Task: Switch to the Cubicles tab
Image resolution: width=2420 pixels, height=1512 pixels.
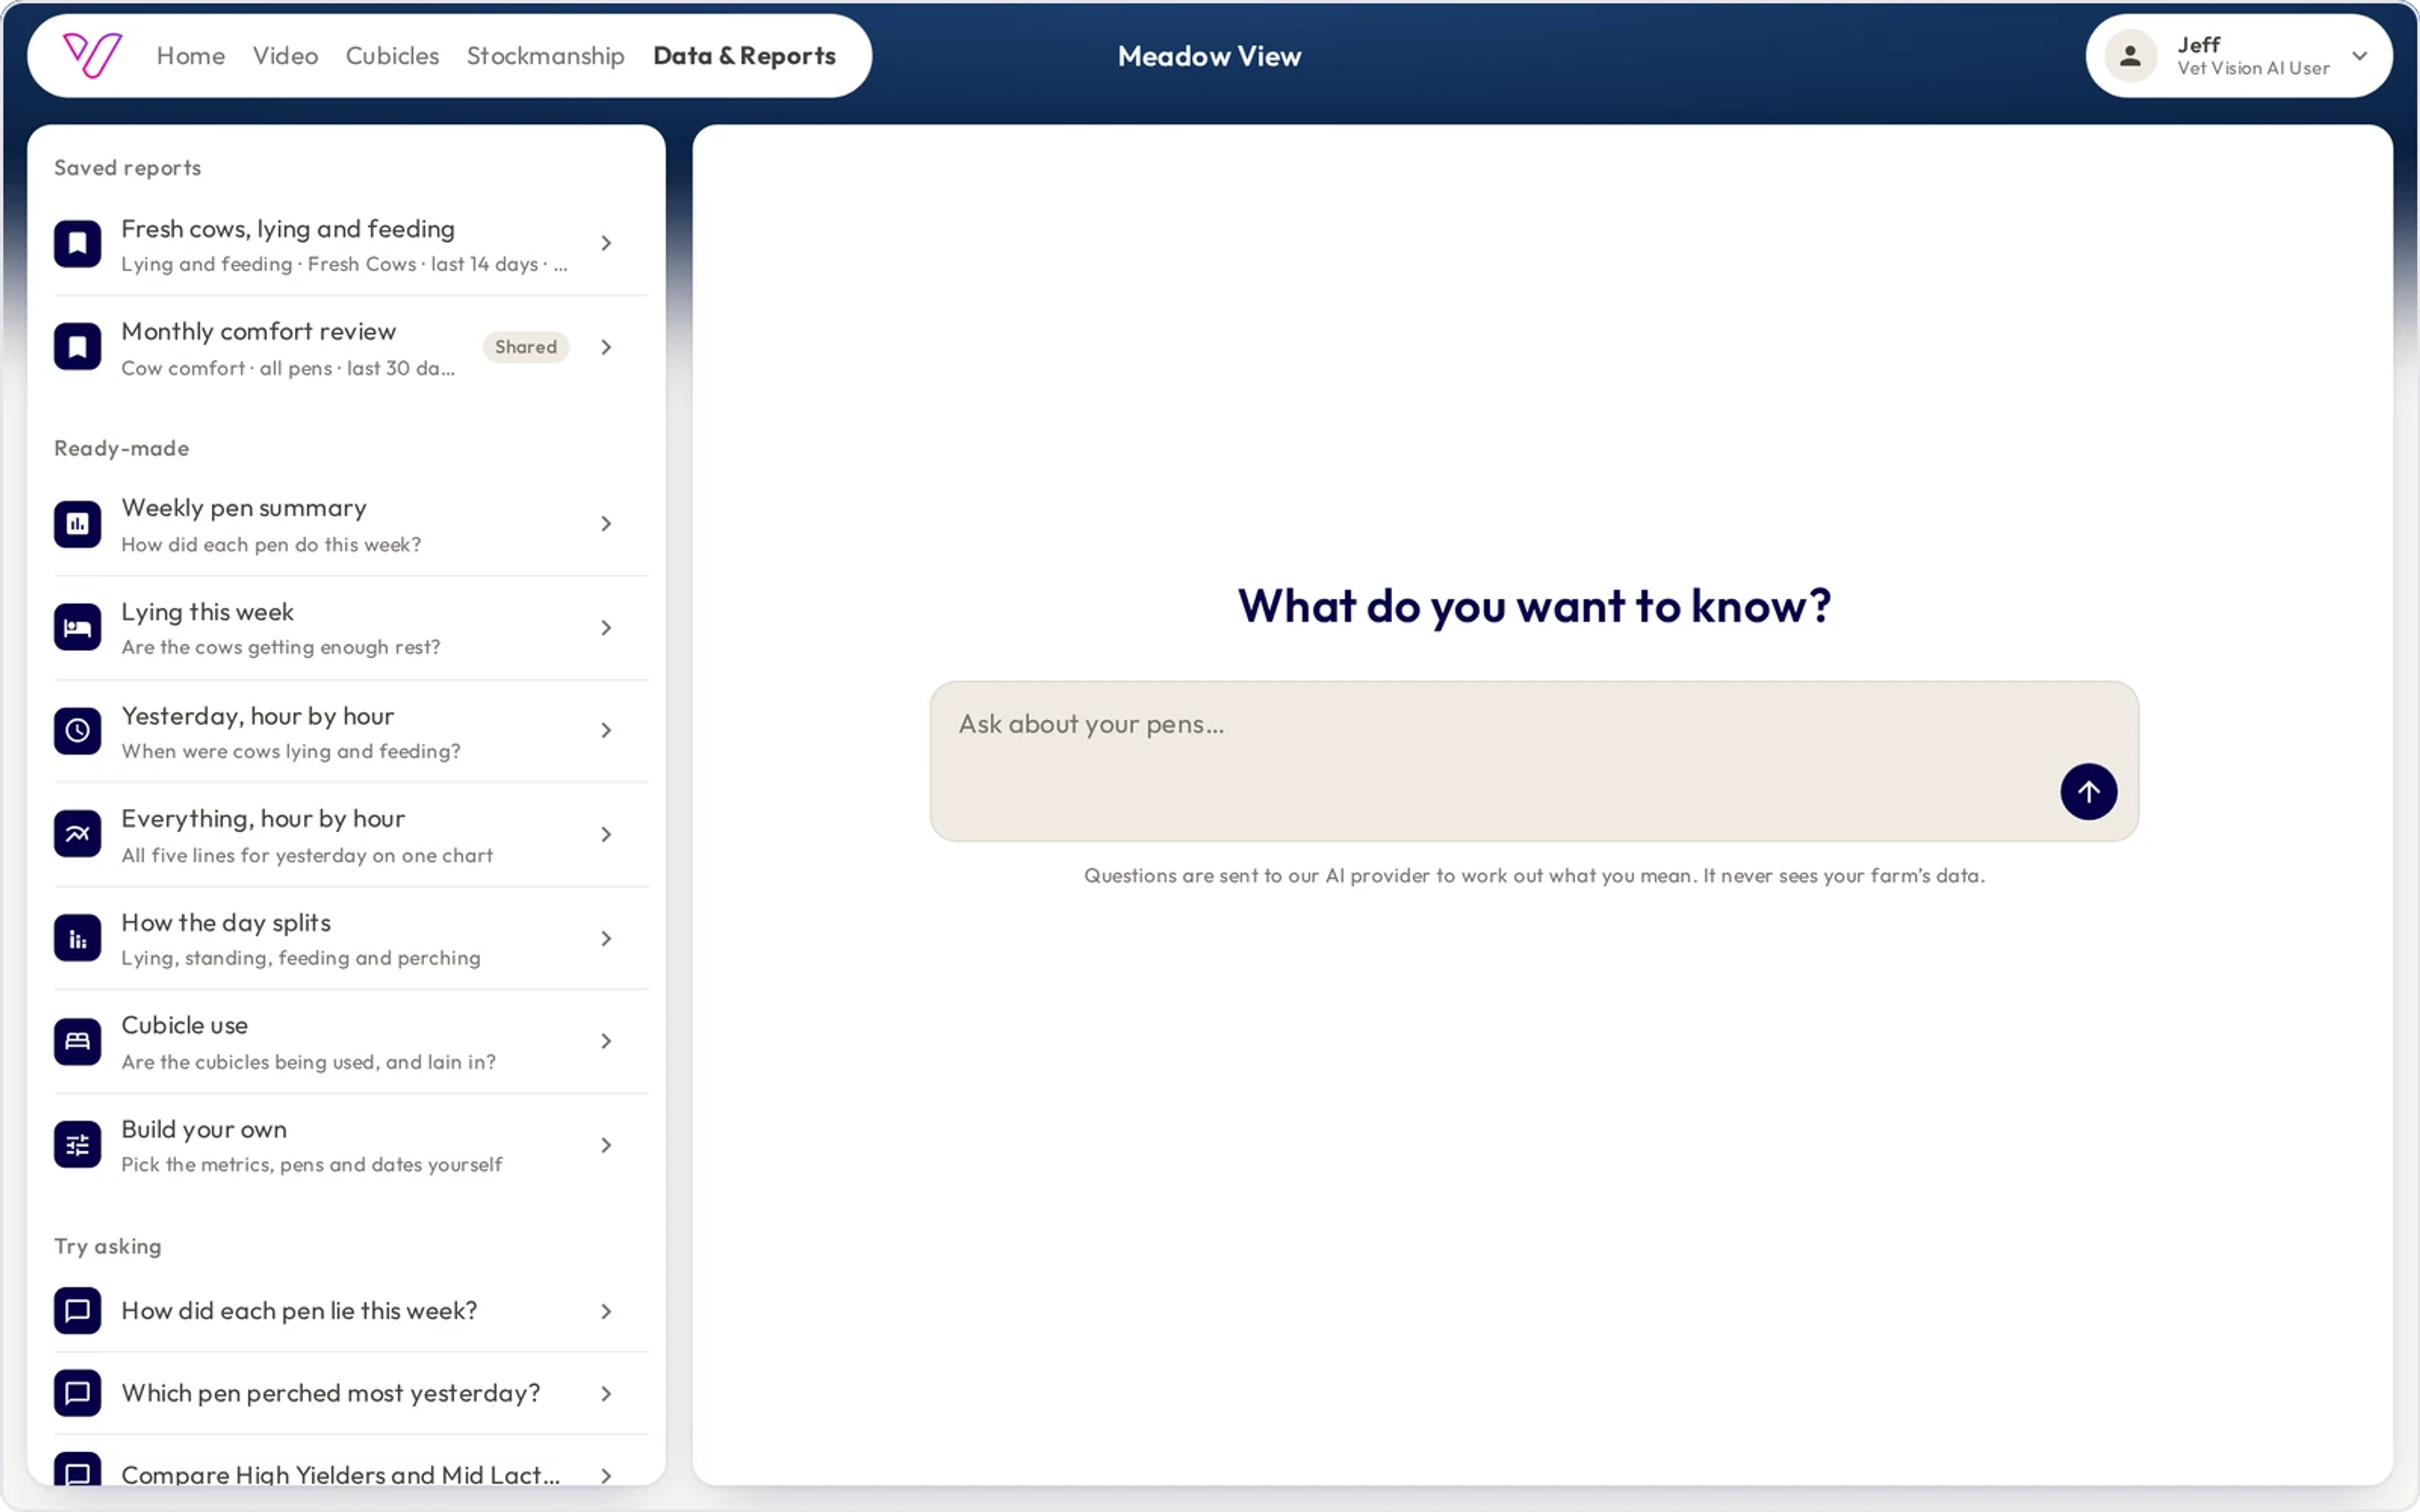Action: tap(392, 56)
